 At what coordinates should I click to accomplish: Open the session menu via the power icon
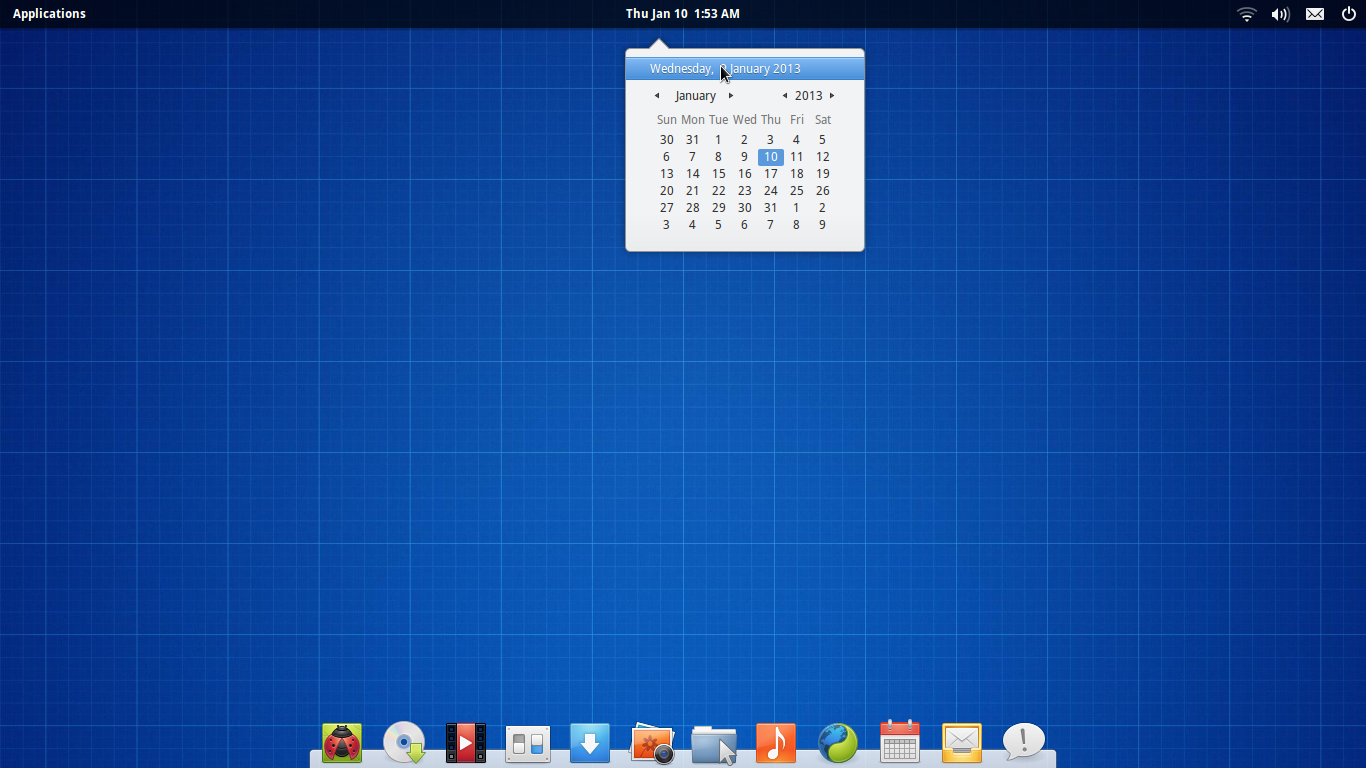coord(1349,14)
